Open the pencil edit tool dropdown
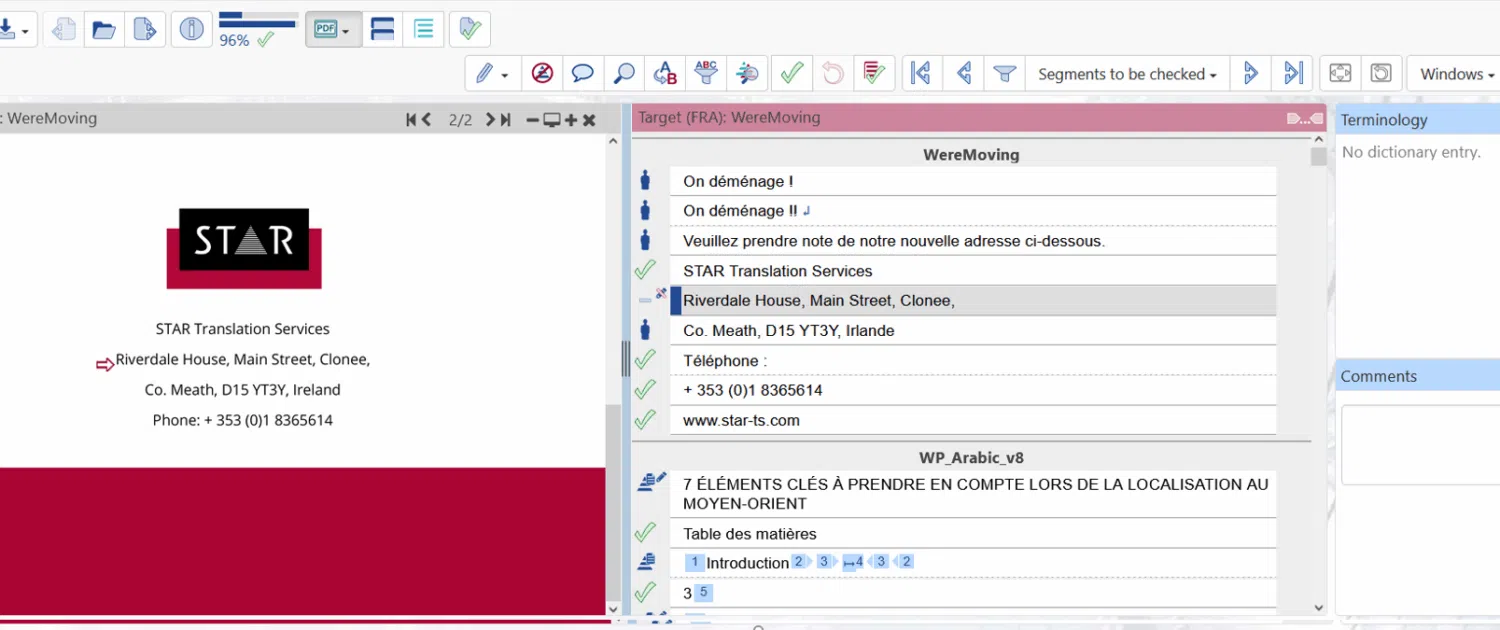 click(x=492, y=73)
